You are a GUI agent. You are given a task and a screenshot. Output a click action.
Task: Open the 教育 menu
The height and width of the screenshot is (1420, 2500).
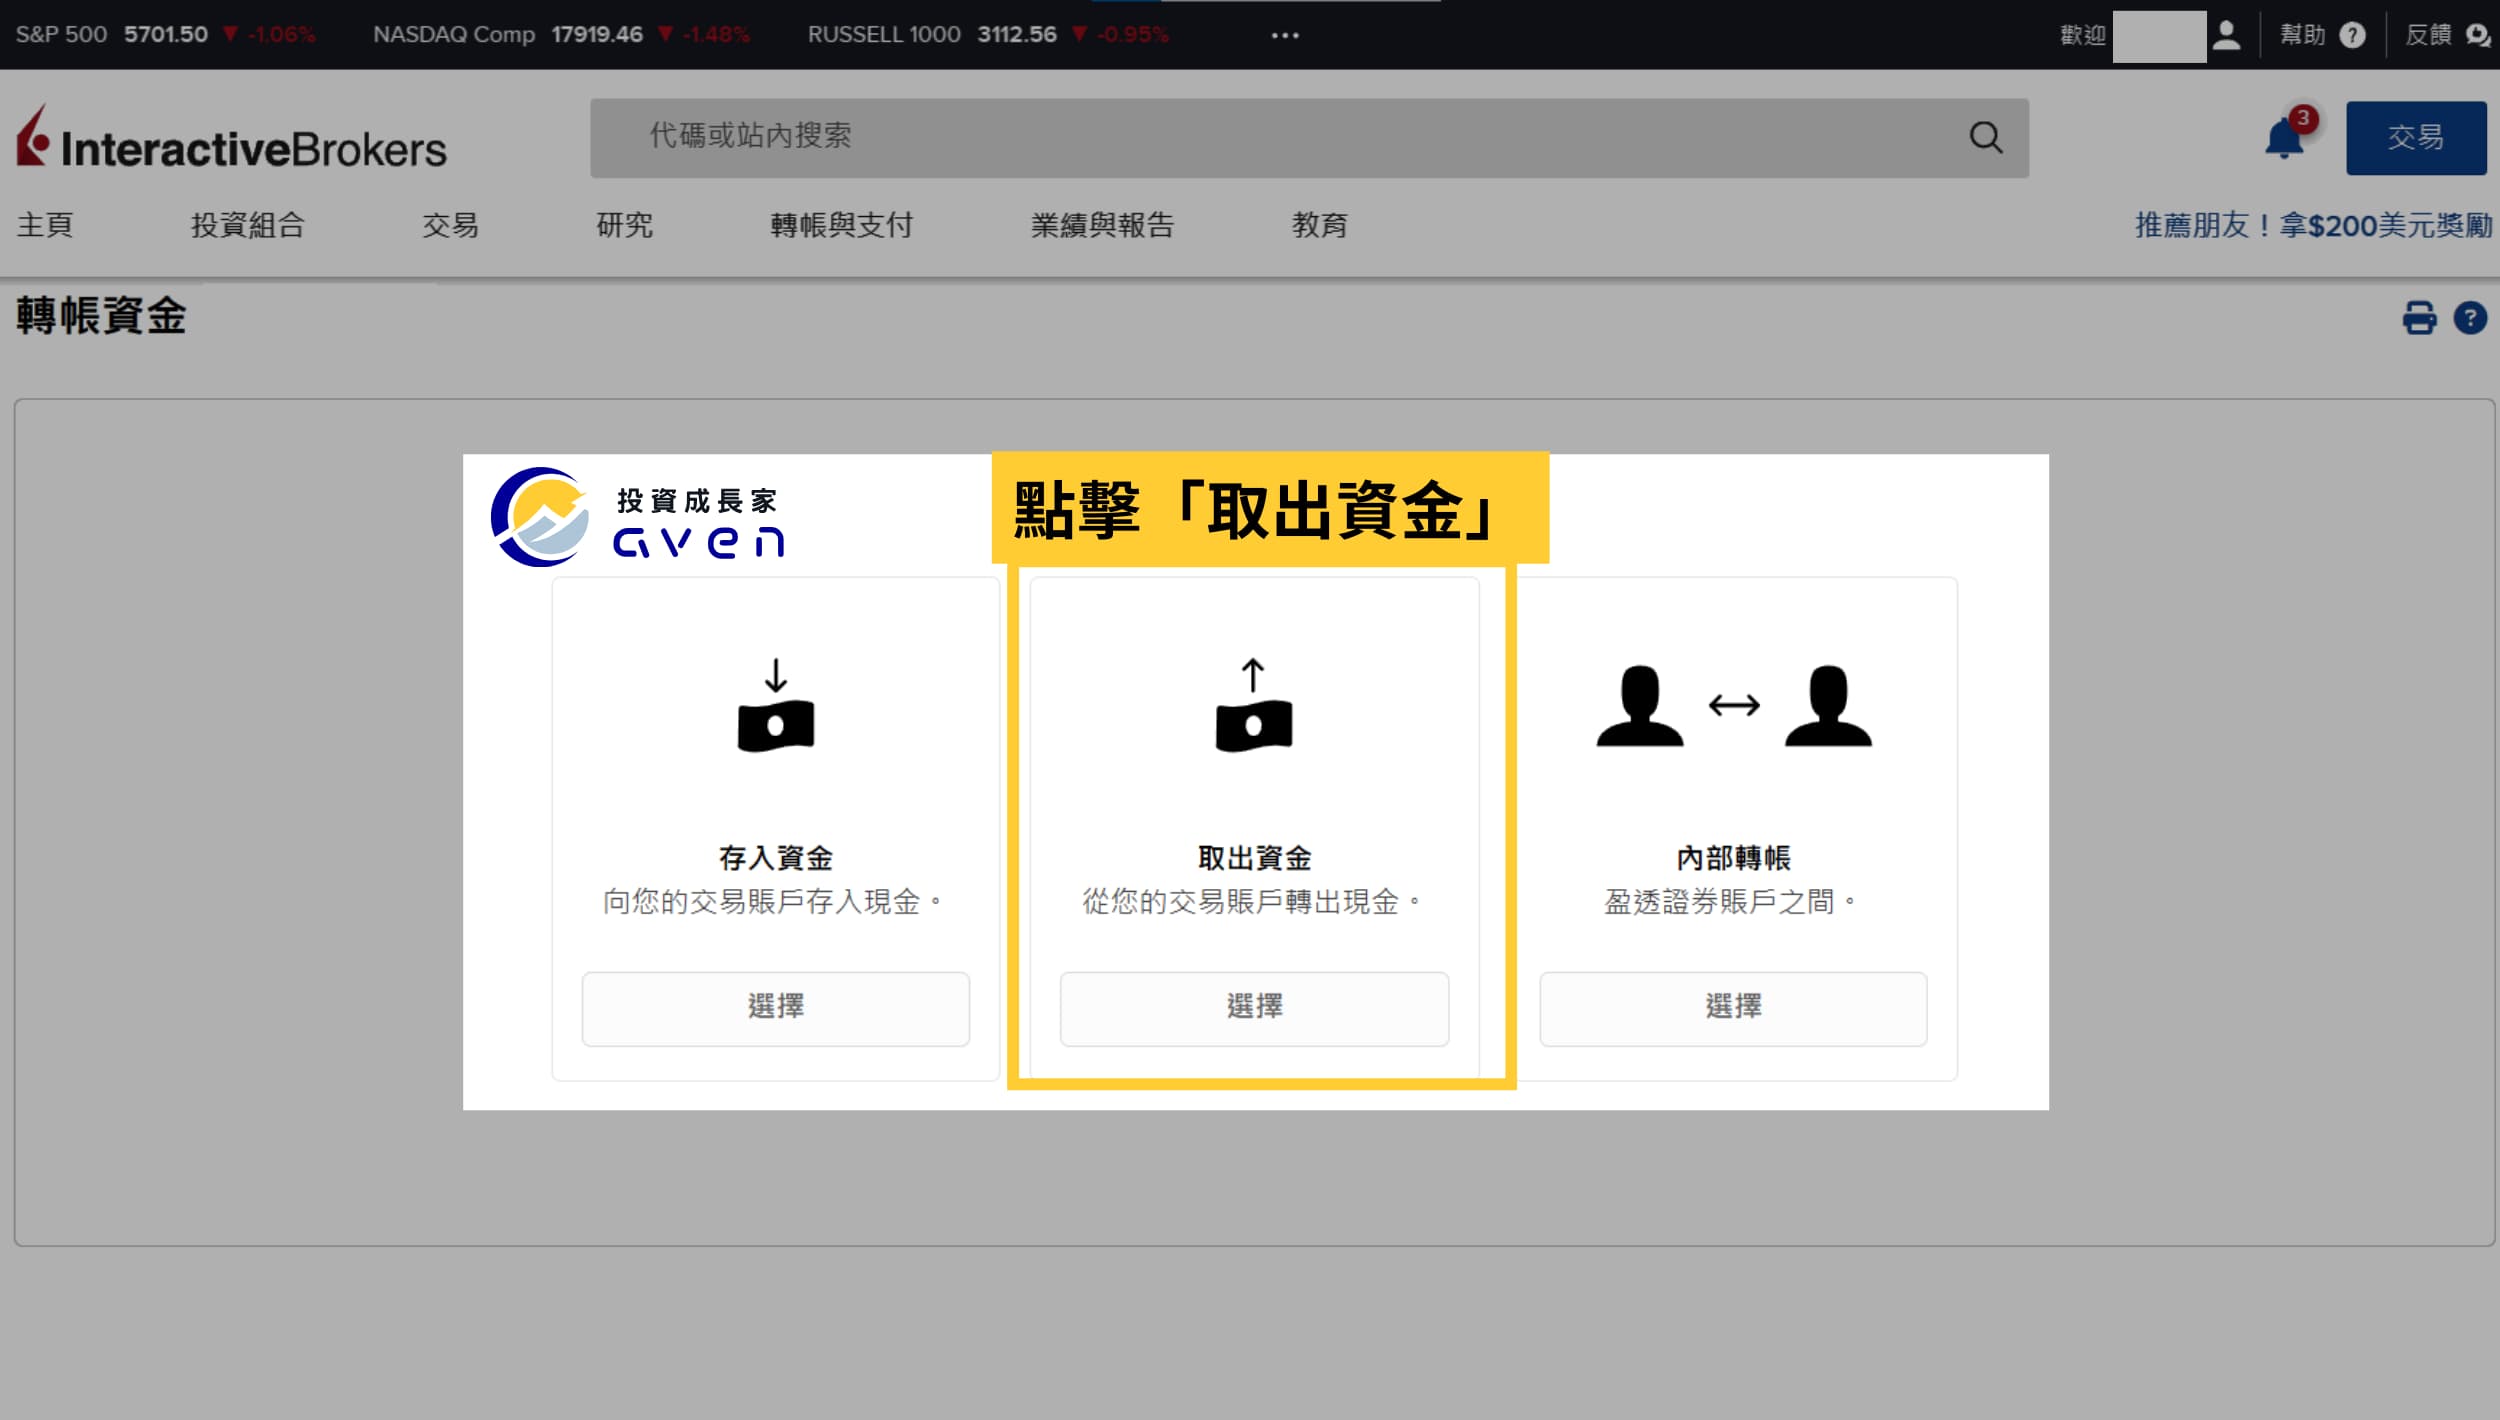tap(1319, 225)
